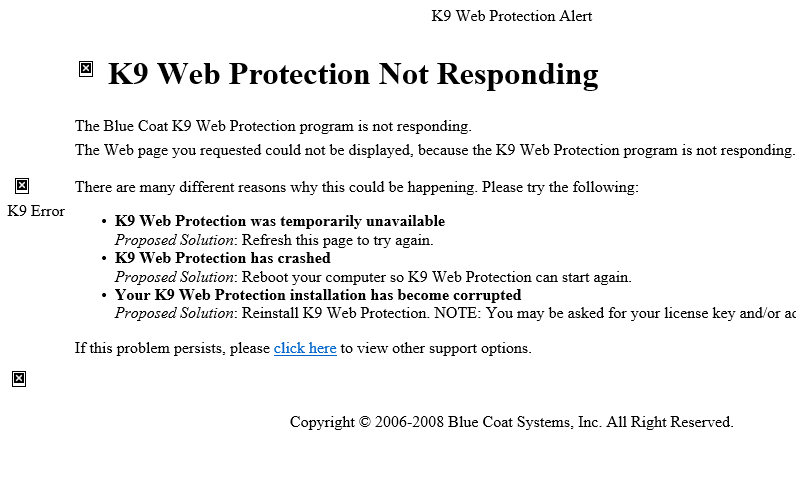
Task: Click the broken image icon above the copyright
Action: point(18,379)
